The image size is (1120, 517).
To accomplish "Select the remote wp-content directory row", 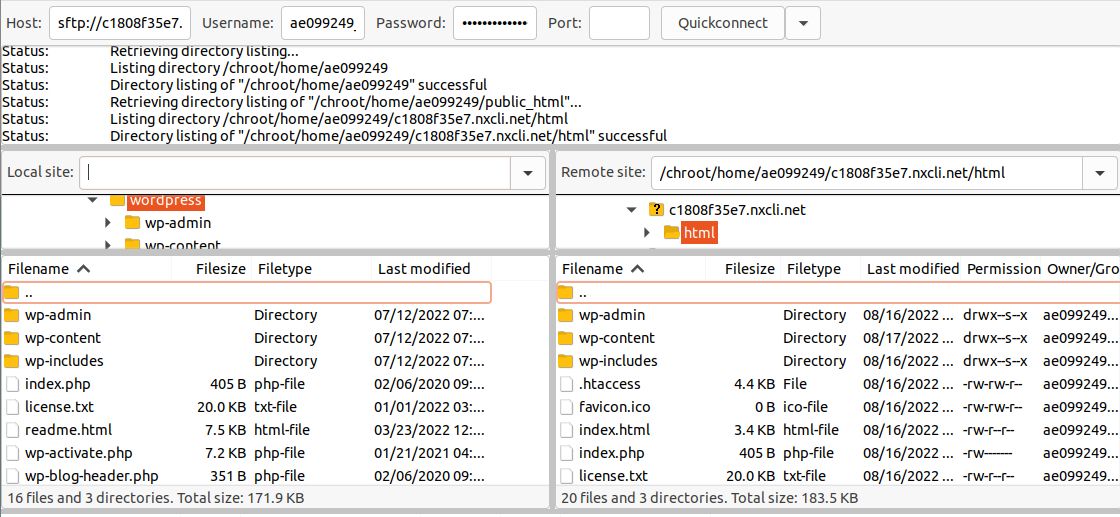I will [838, 338].
